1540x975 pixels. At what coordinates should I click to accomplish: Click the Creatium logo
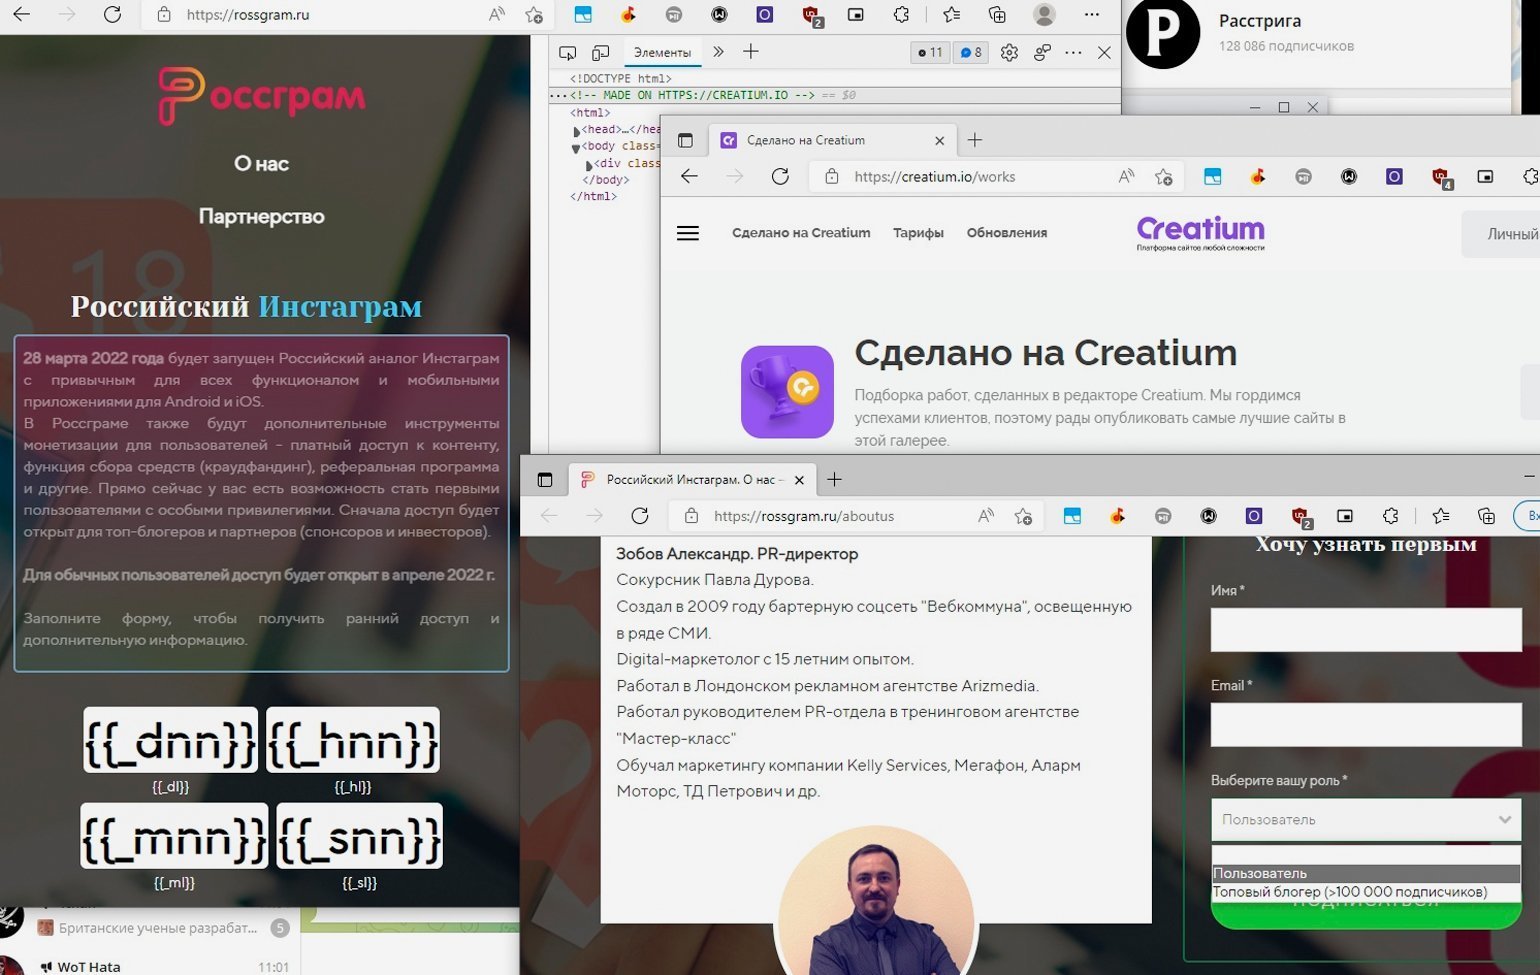pyautogui.click(x=1200, y=233)
